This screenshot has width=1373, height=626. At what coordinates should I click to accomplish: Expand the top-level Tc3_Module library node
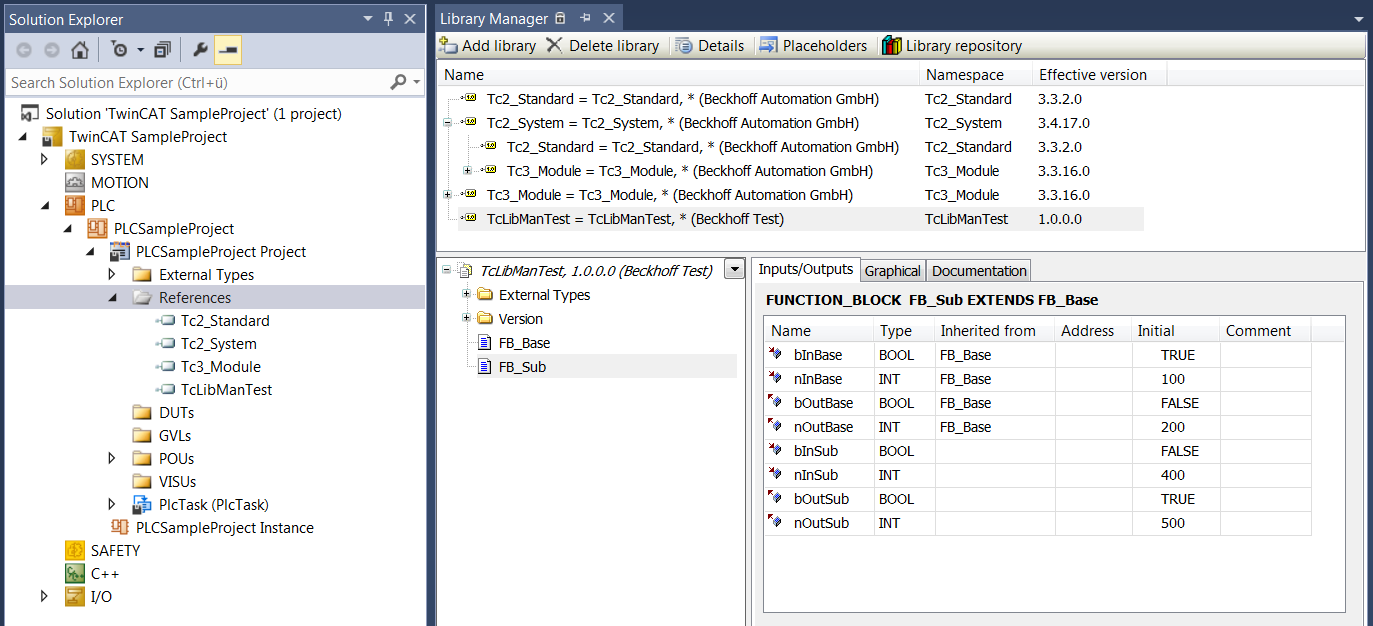tap(448, 195)
